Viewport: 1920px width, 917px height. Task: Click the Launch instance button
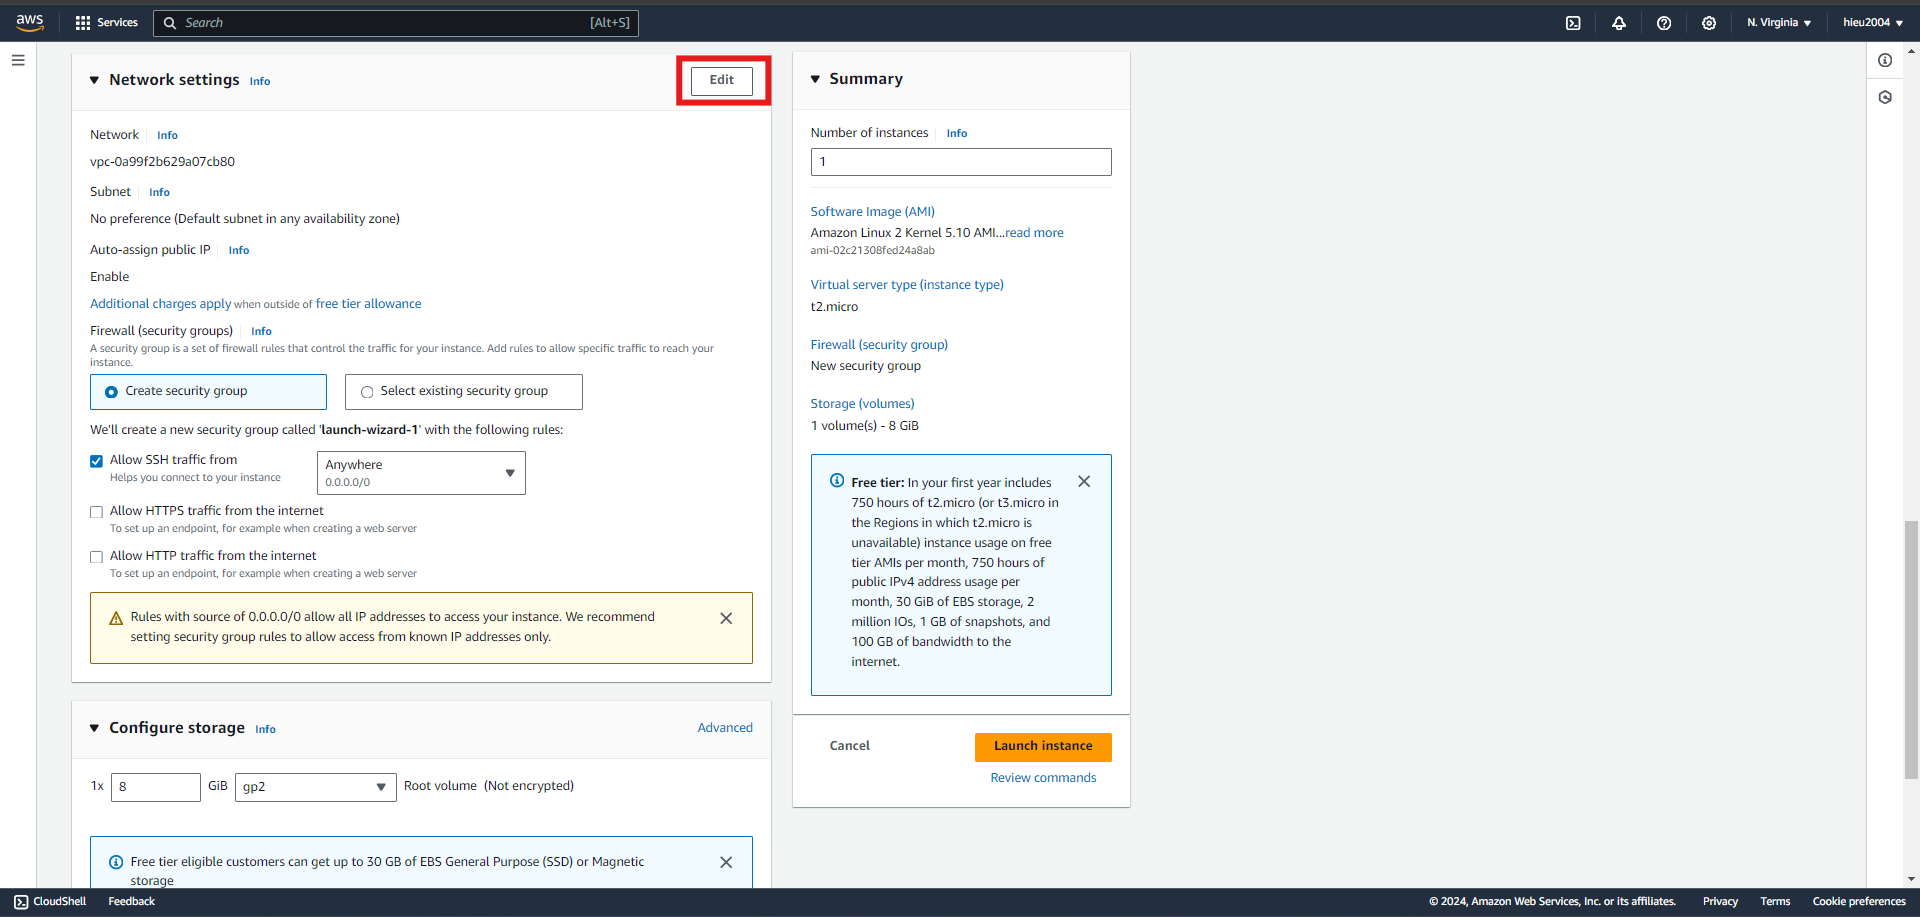pyautogui.click(x=1043, y=746)
